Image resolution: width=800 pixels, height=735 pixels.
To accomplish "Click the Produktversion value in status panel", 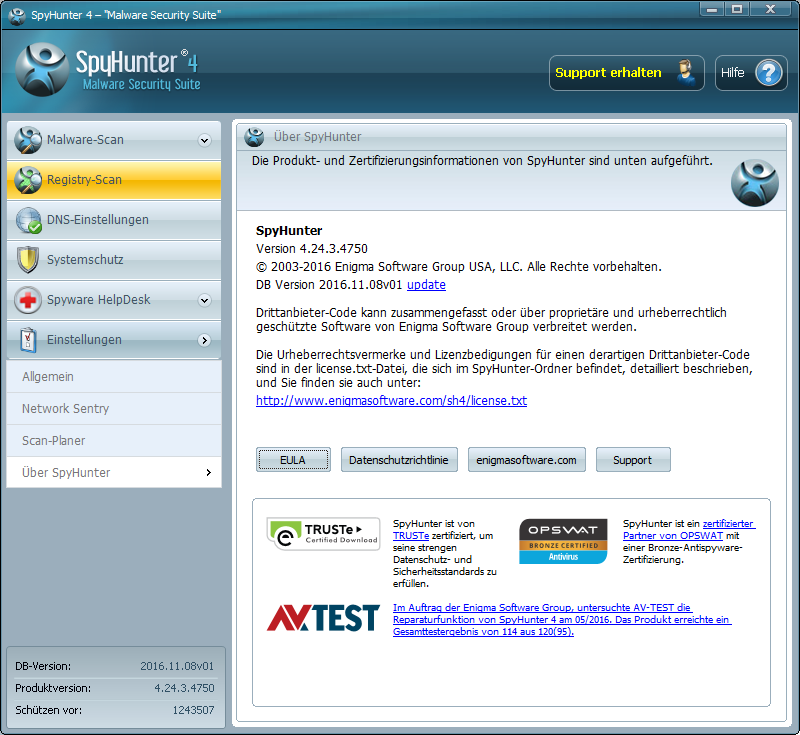I will [x=184, y=688].
